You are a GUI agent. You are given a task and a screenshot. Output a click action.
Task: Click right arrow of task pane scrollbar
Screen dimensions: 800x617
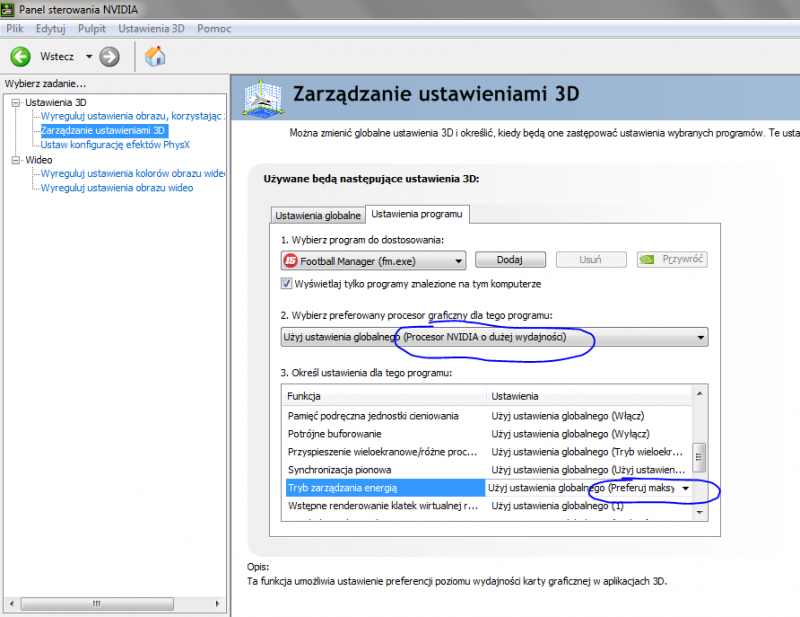click(217, 604)
